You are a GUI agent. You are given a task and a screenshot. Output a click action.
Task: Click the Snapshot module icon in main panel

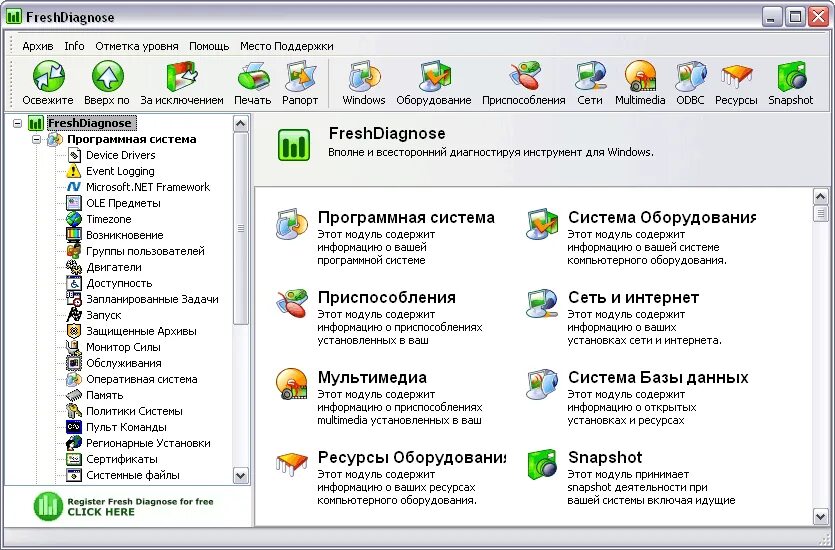pos(542,464)
